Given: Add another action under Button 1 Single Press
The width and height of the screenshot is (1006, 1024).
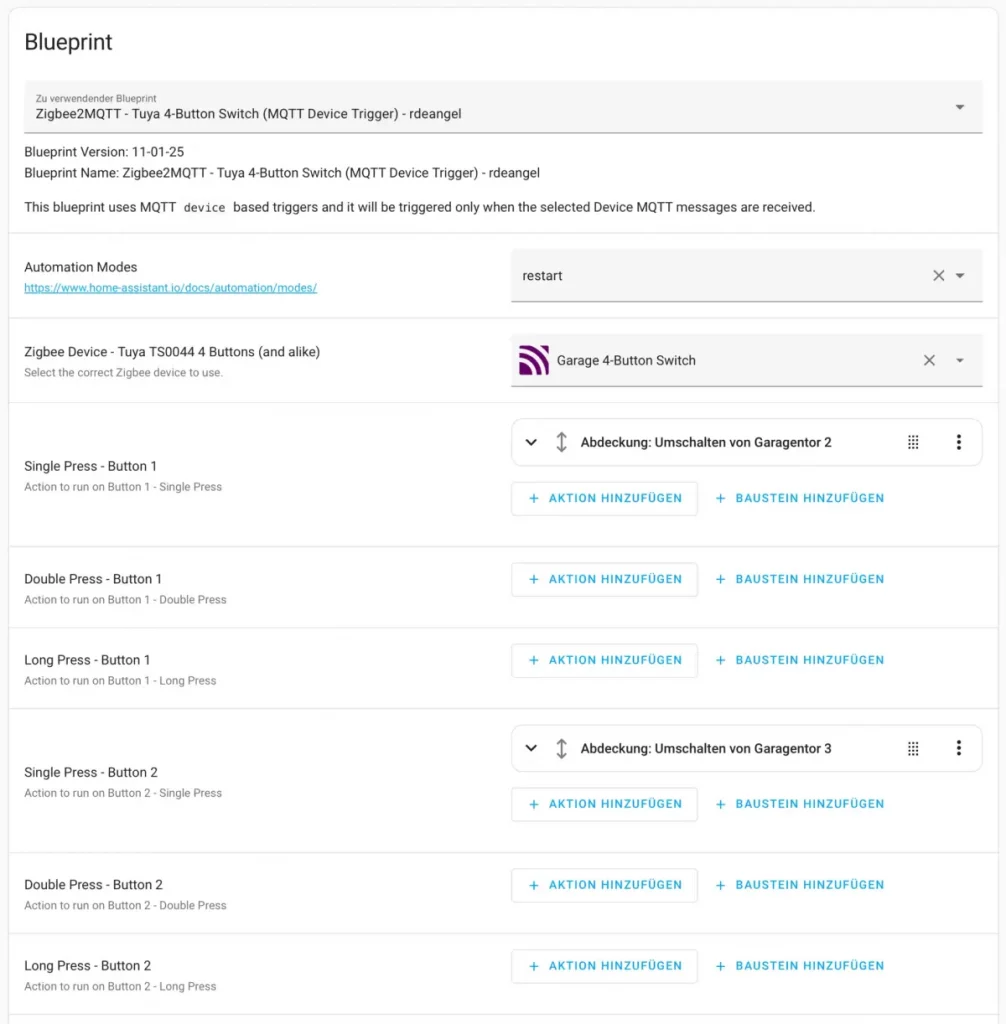Looking at the screenshot, I should (x=604, y=498).
